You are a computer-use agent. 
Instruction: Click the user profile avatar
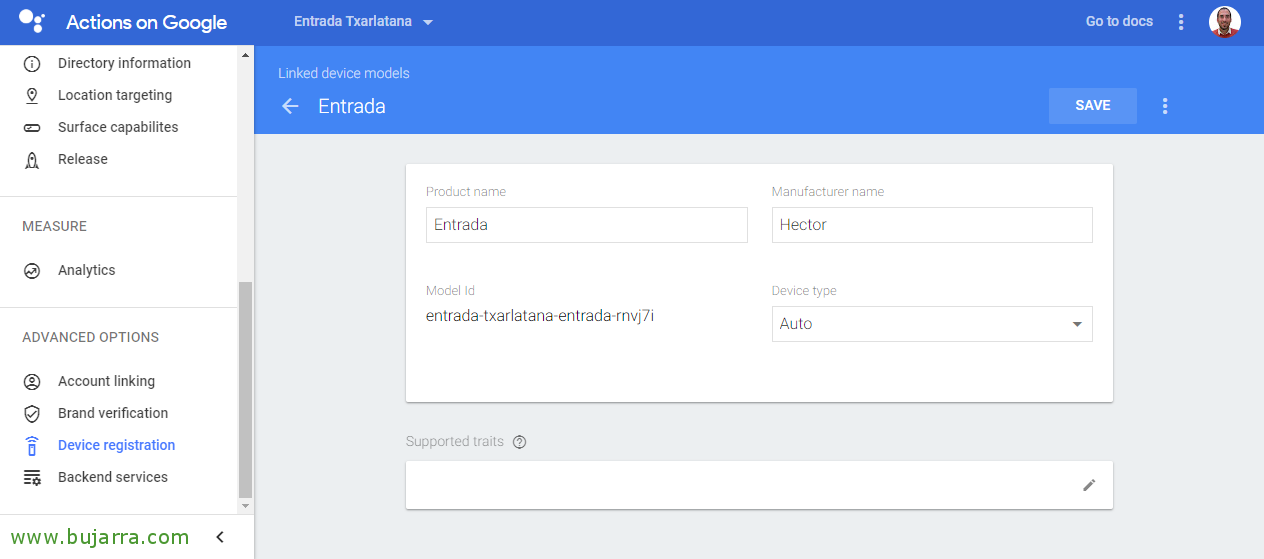pos(1224,22)
